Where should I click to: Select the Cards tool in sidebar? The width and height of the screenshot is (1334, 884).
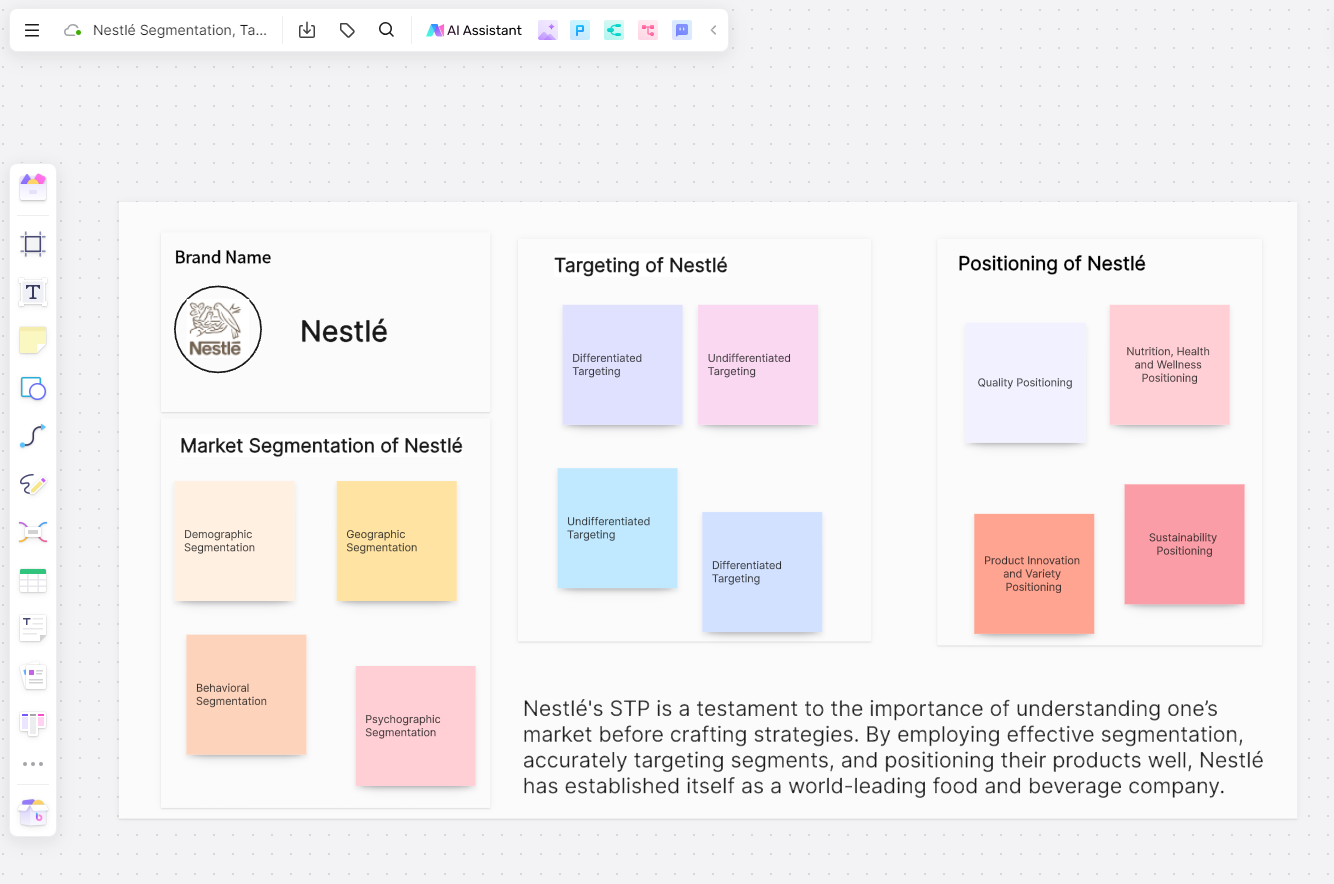click(33, 676)
